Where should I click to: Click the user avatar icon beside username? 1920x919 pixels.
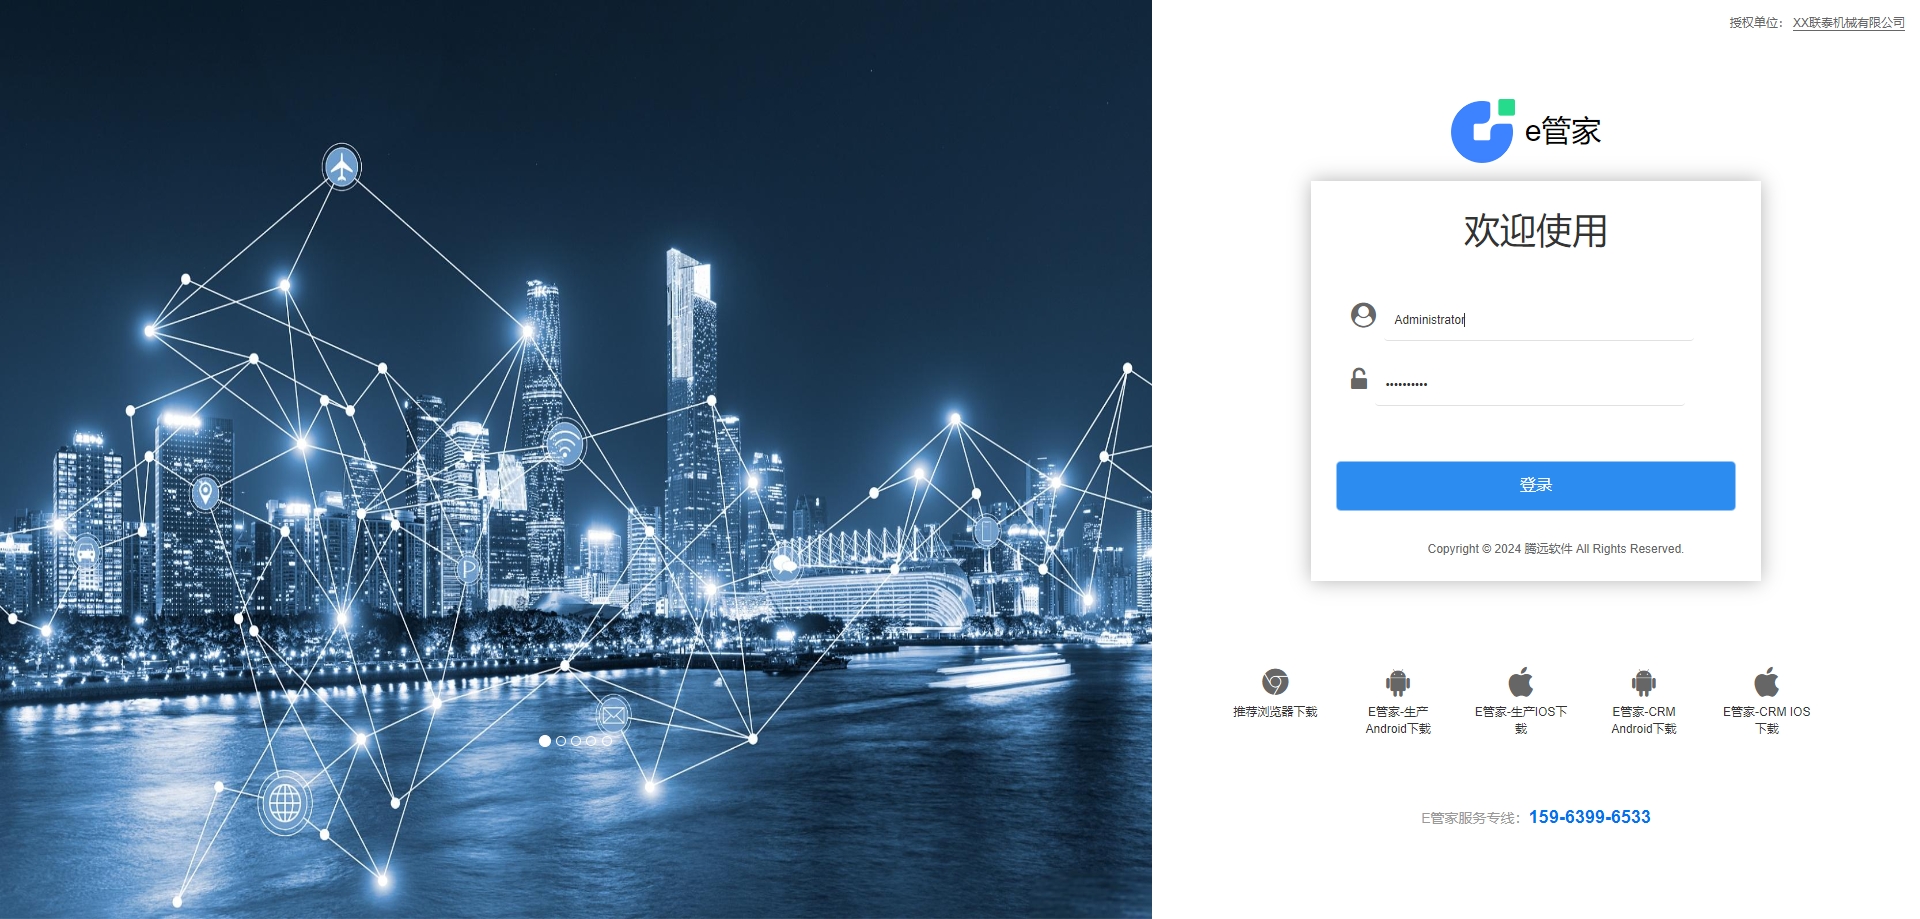pos(1363,316)
